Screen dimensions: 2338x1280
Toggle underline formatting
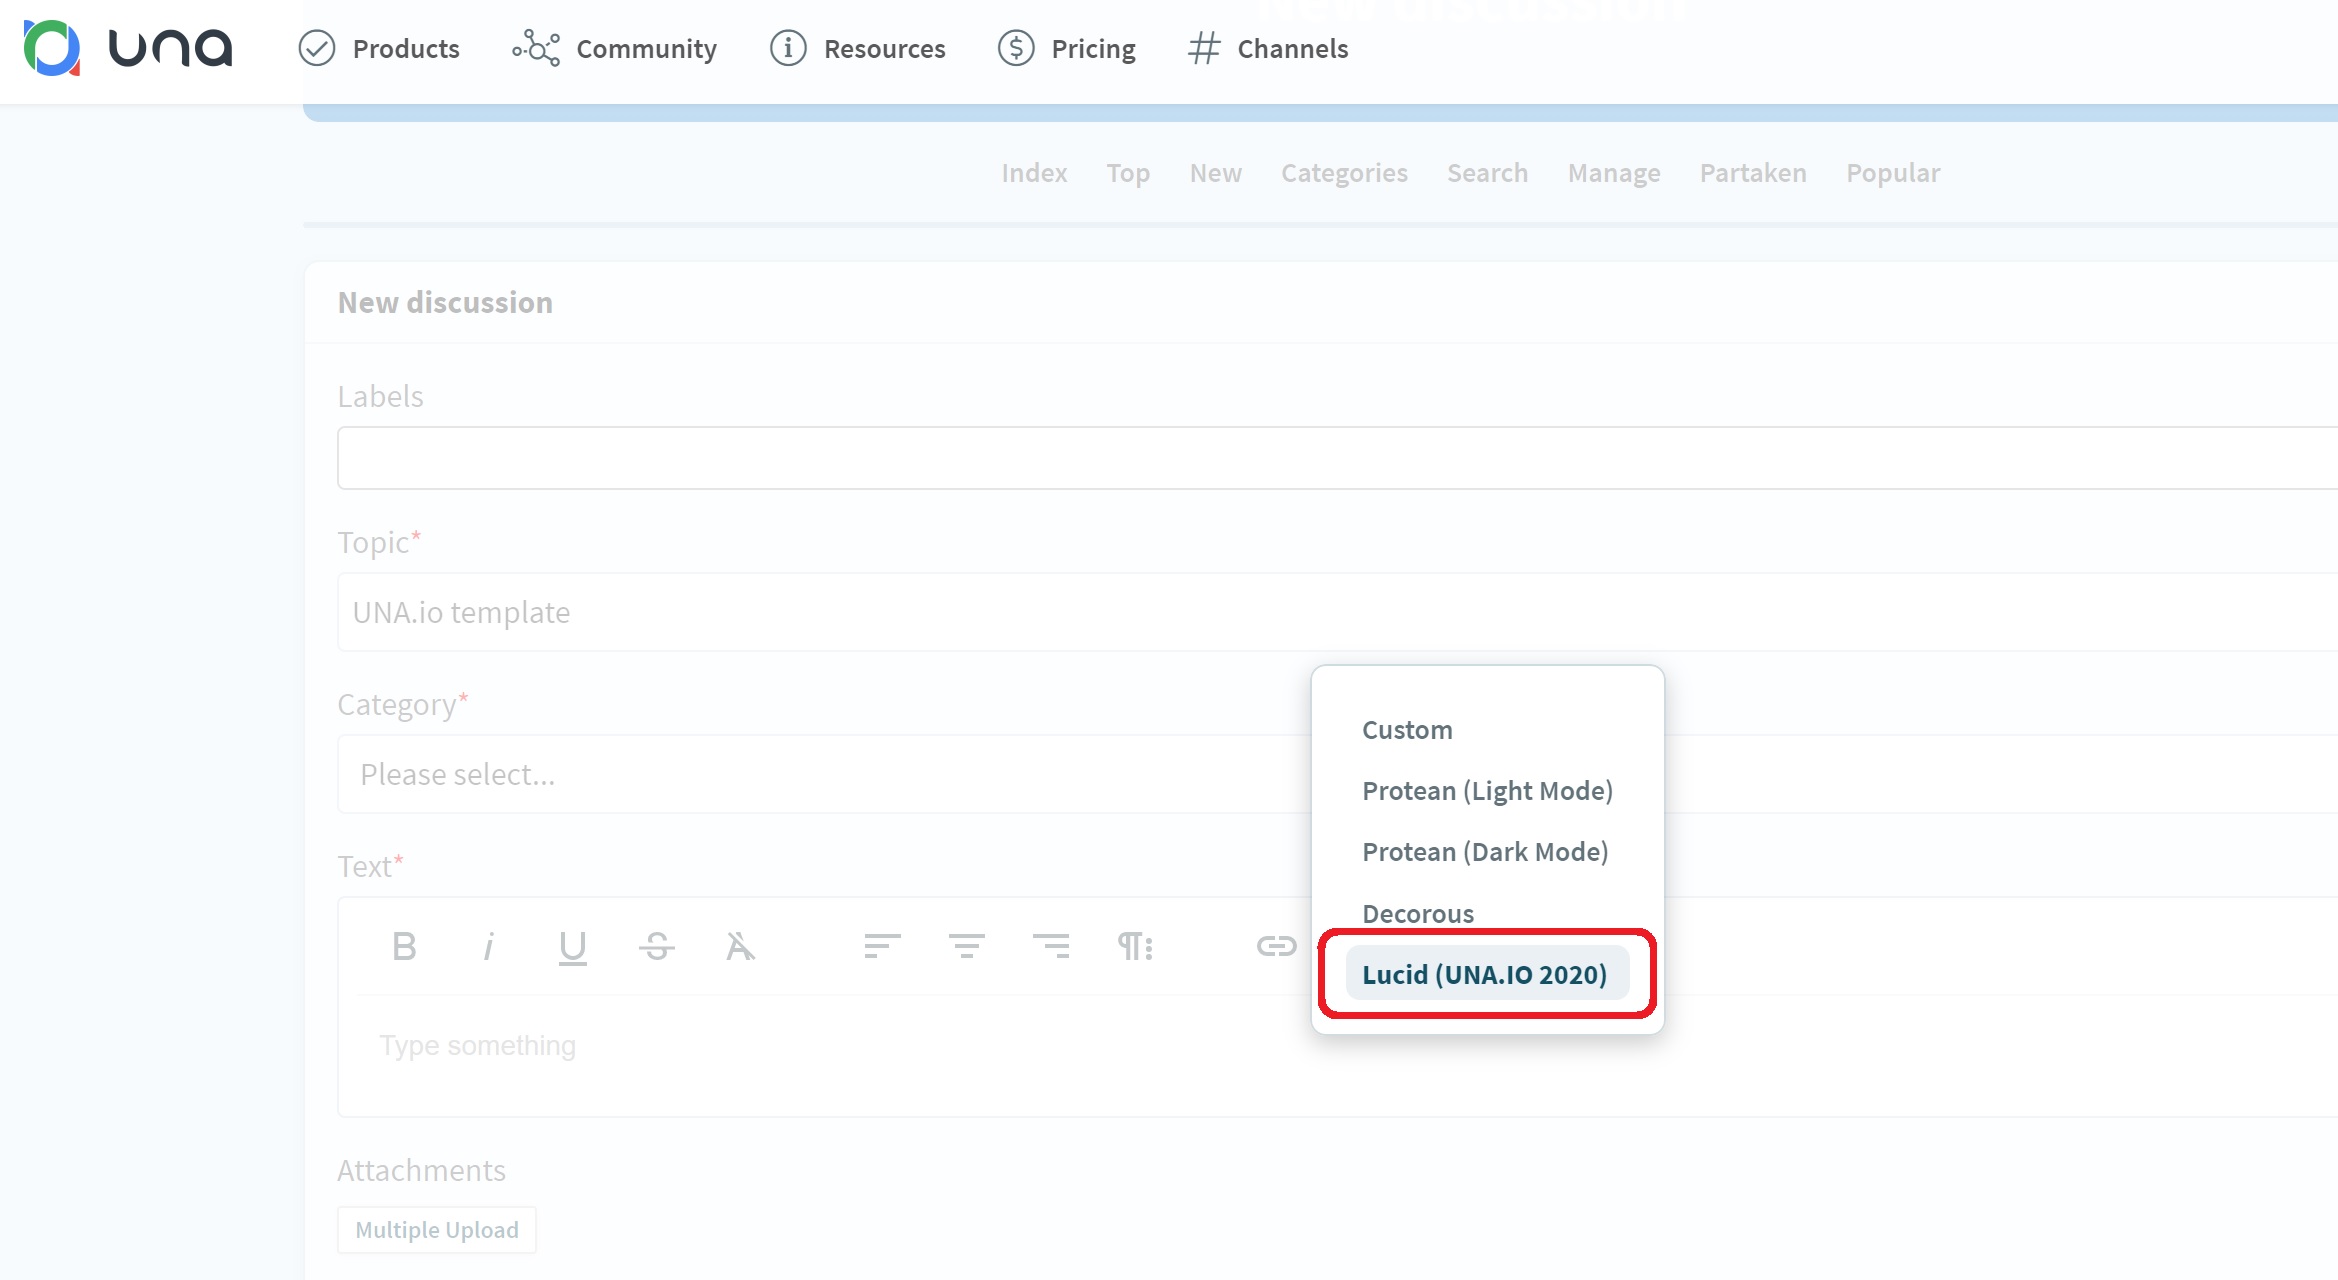point(572,946)
